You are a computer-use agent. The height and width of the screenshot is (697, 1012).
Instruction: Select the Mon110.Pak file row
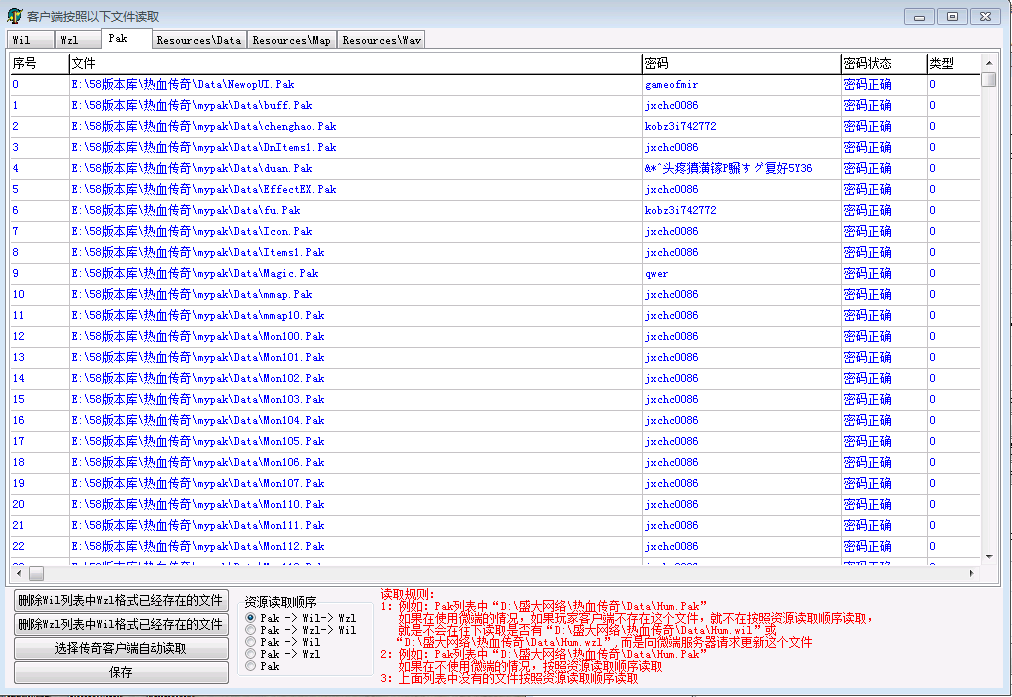pos(495,505)
